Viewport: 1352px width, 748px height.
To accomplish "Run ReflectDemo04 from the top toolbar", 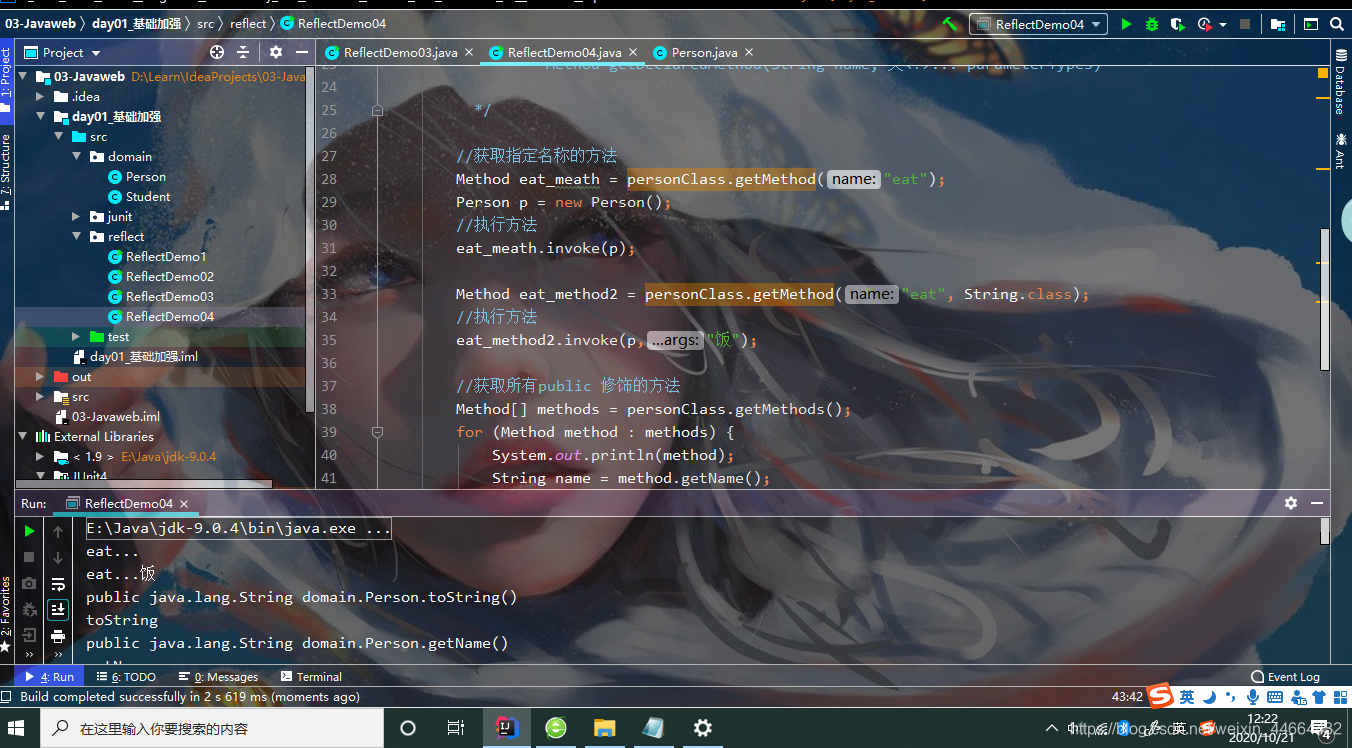I will (1126, 24).
